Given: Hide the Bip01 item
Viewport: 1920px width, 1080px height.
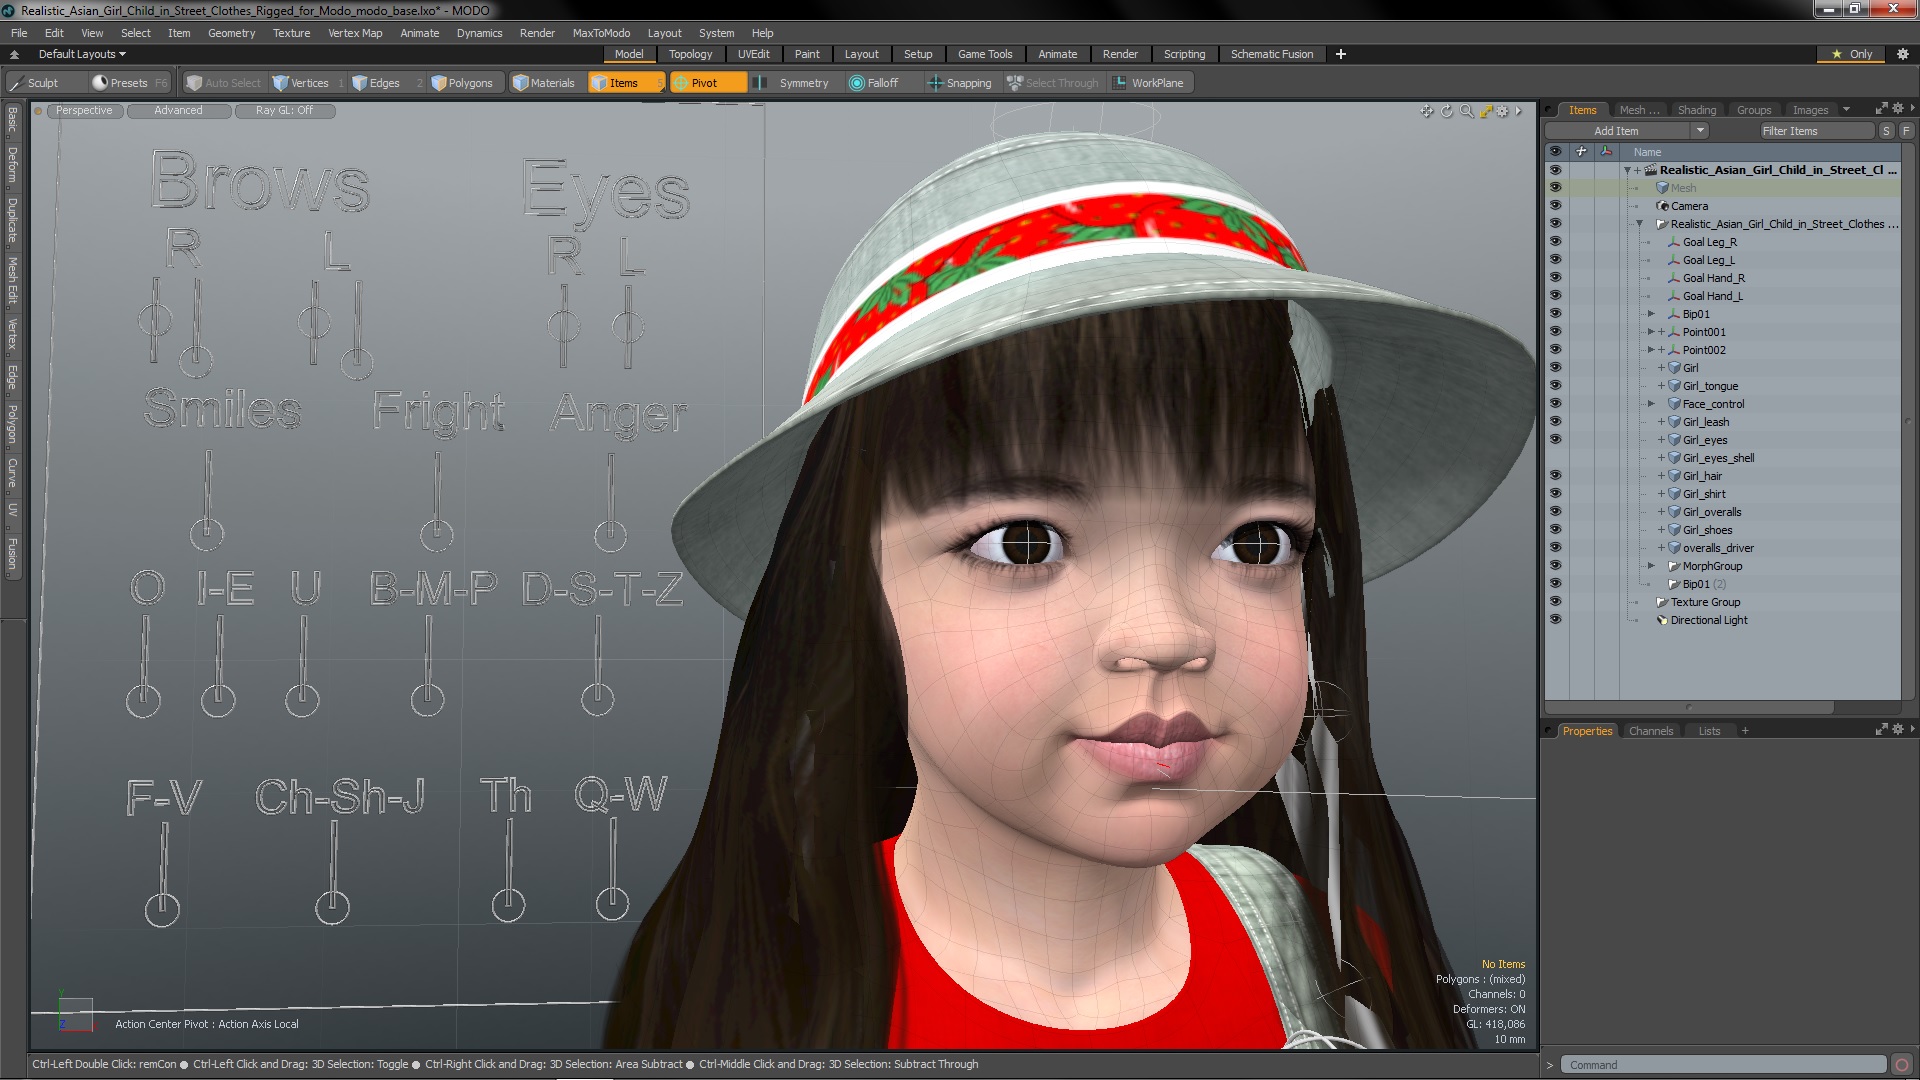Looking at the screenshot, I should click(x=1555, y=314).
